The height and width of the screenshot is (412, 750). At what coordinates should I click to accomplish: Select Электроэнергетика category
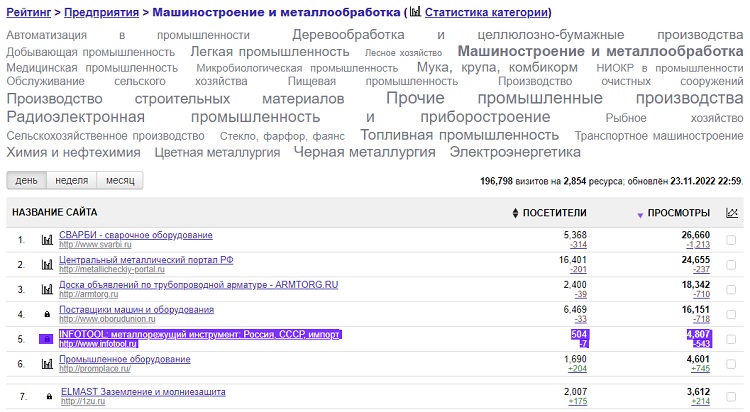515,152
